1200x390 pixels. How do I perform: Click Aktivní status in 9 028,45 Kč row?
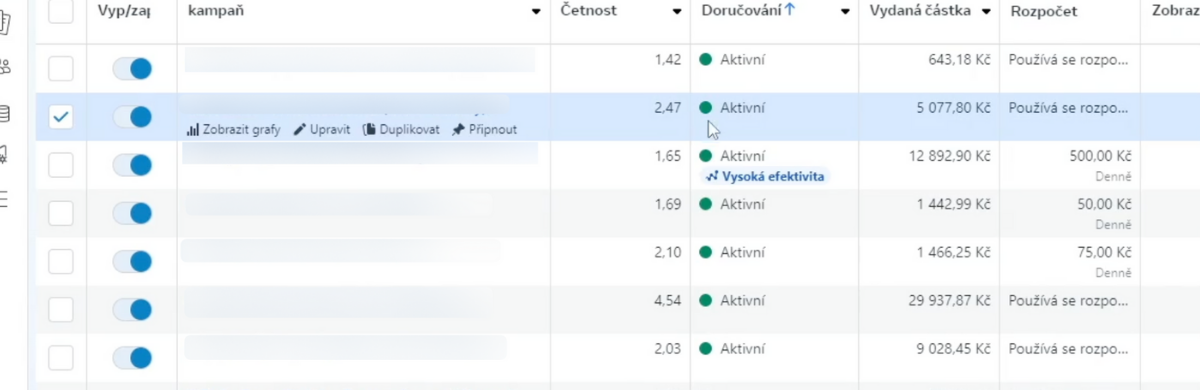point(742,348)
